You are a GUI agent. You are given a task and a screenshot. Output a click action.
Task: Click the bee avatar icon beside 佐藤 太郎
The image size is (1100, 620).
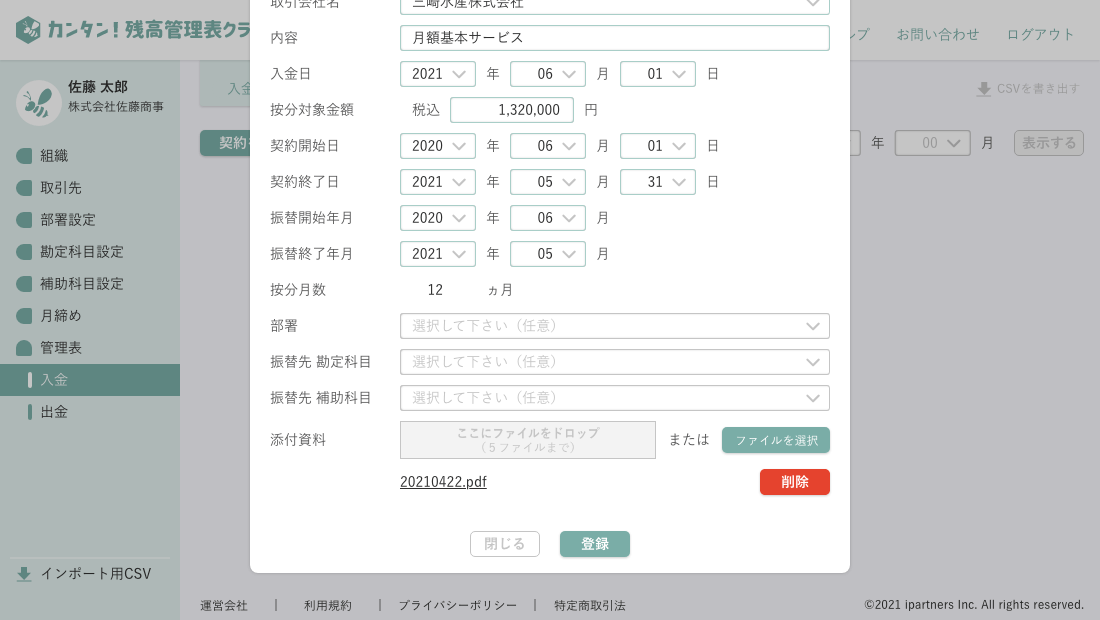(x=39, y=103)
